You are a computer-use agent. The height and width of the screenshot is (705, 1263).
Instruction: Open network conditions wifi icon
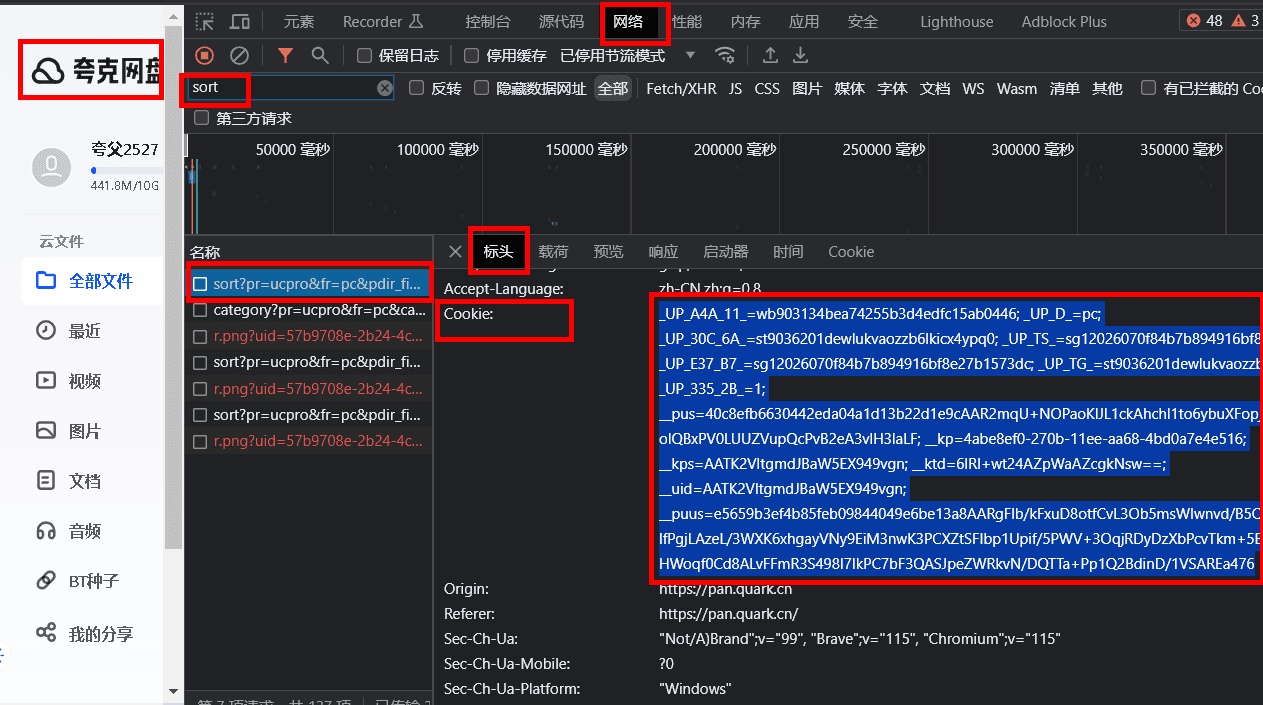coord(725,55)
